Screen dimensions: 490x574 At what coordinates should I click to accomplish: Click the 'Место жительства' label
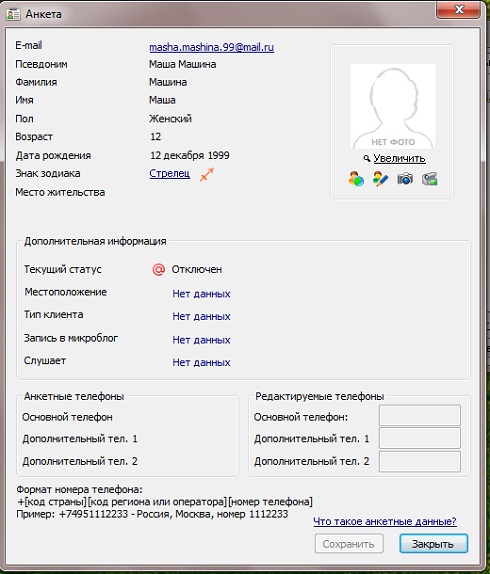[60, 192]
